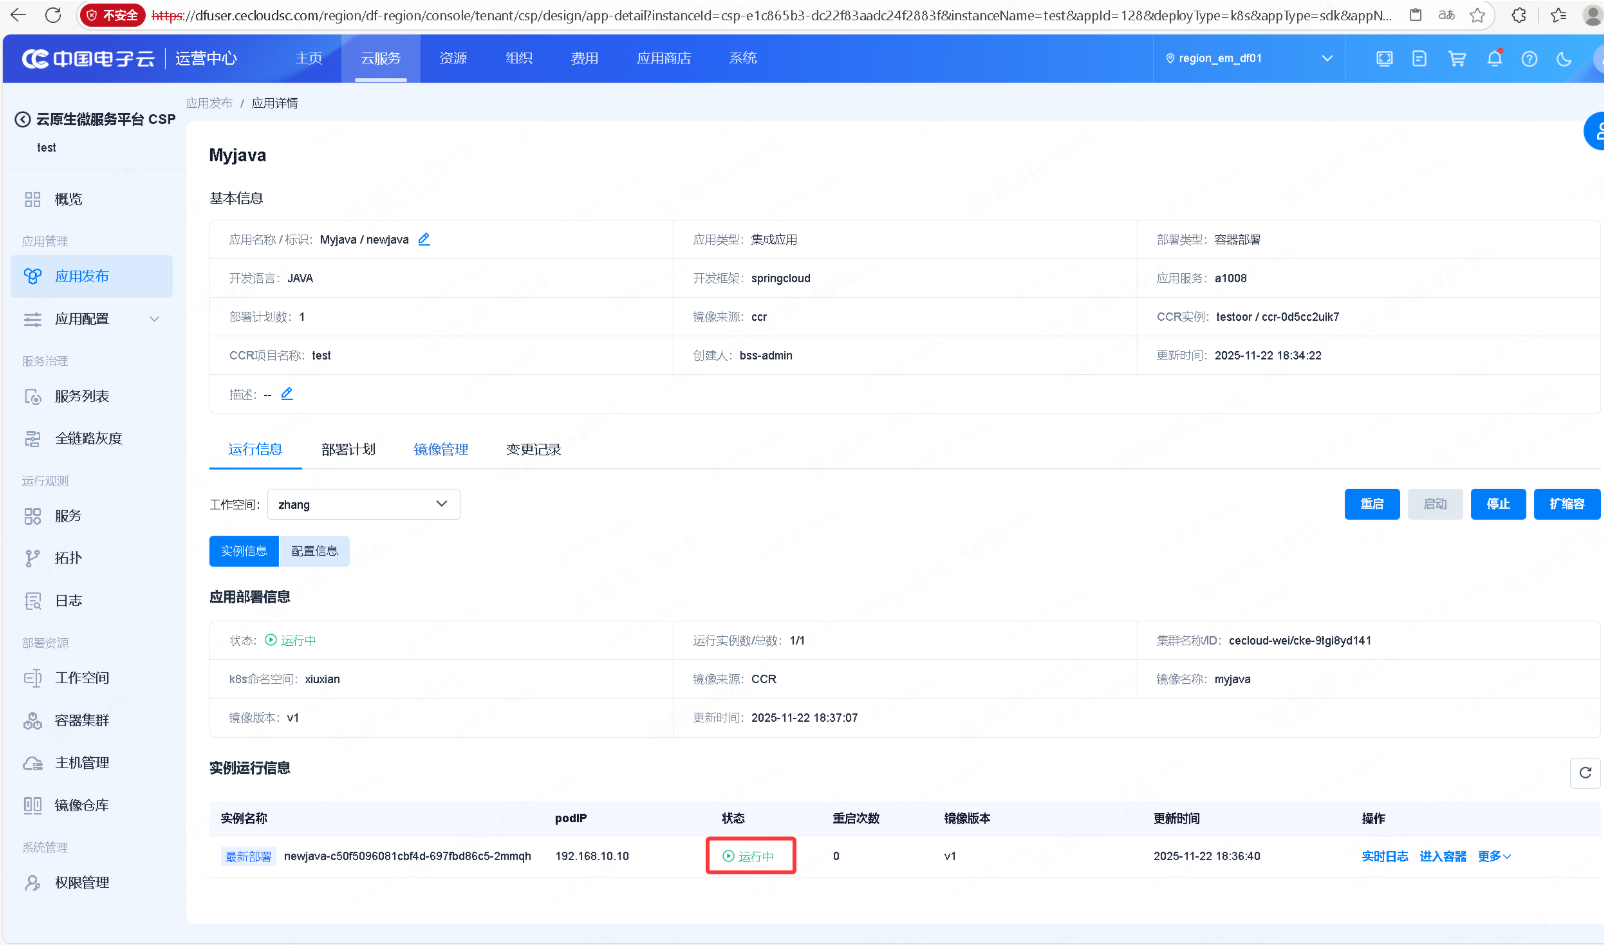Click the back arrow beside CSP platform title
1604x945 pixels.
click(x=22, y=119)
